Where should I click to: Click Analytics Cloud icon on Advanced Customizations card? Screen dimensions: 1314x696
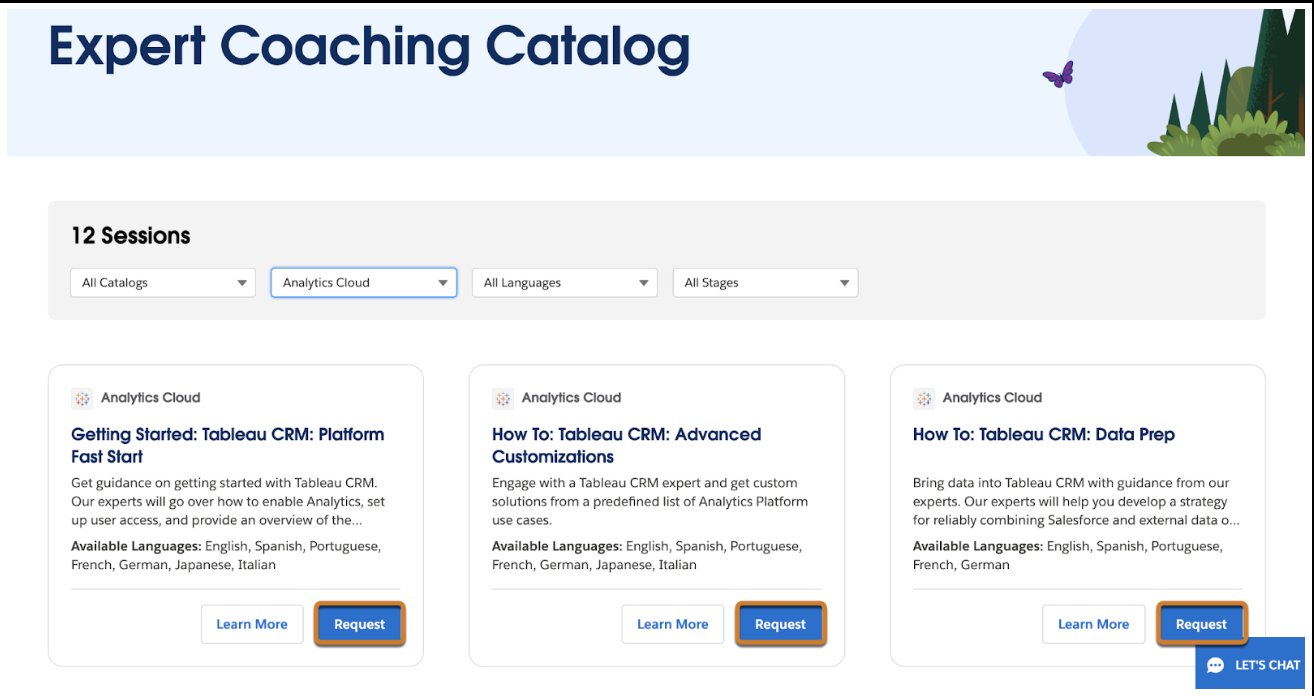(x=503, y=398)
